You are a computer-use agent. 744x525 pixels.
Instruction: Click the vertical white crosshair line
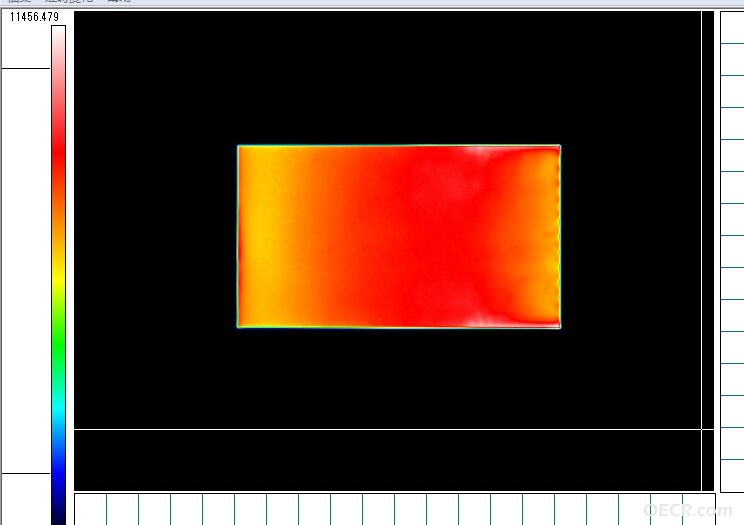[701, 251]
